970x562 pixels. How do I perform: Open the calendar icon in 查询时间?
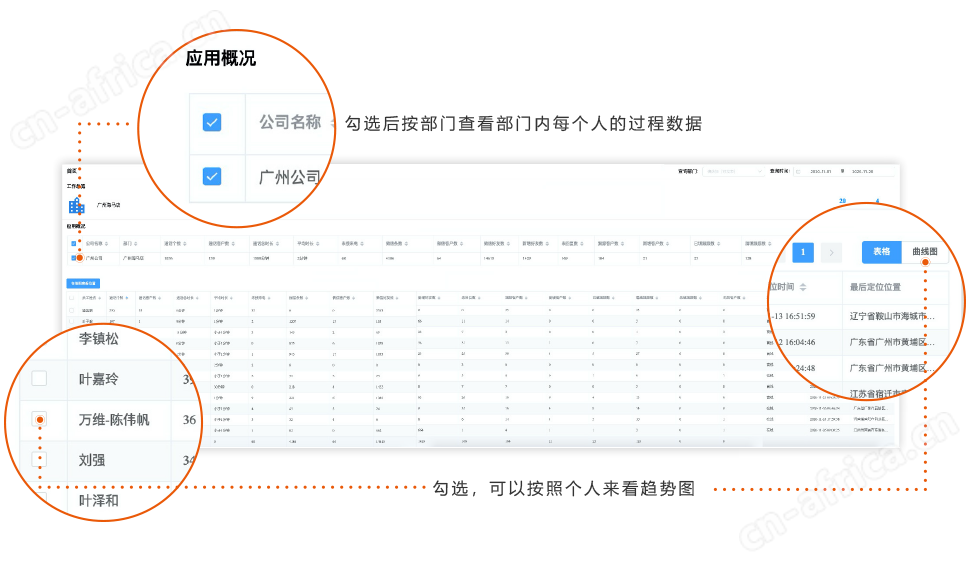tap(799, 171)
